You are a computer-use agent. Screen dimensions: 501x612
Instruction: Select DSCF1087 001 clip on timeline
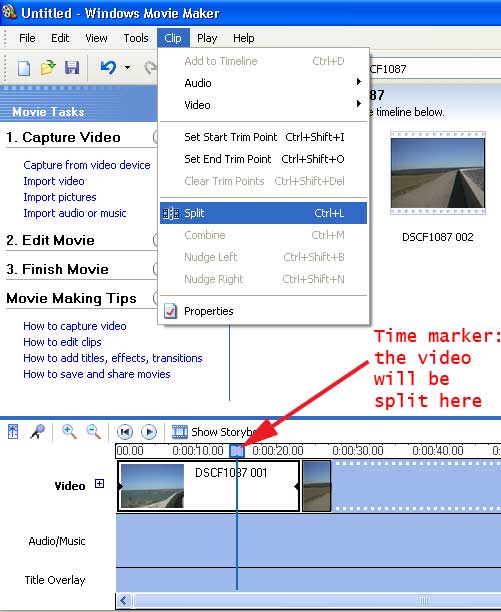click(x=209, y=486)
